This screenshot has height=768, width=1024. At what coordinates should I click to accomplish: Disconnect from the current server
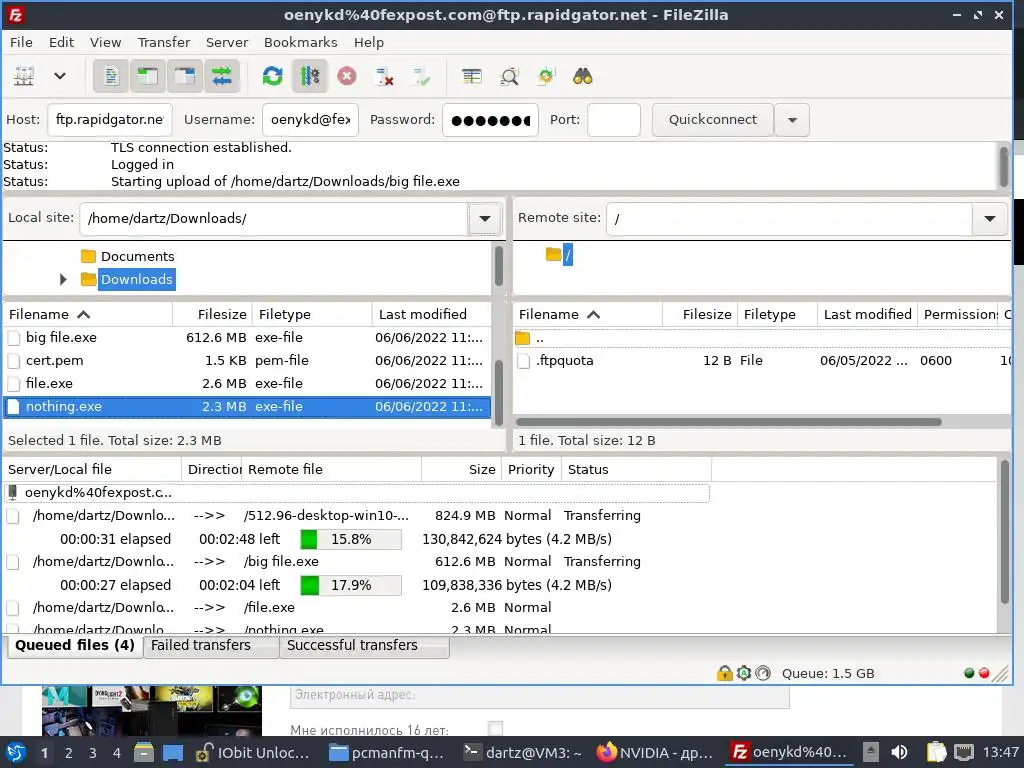(x=384, y=76)
